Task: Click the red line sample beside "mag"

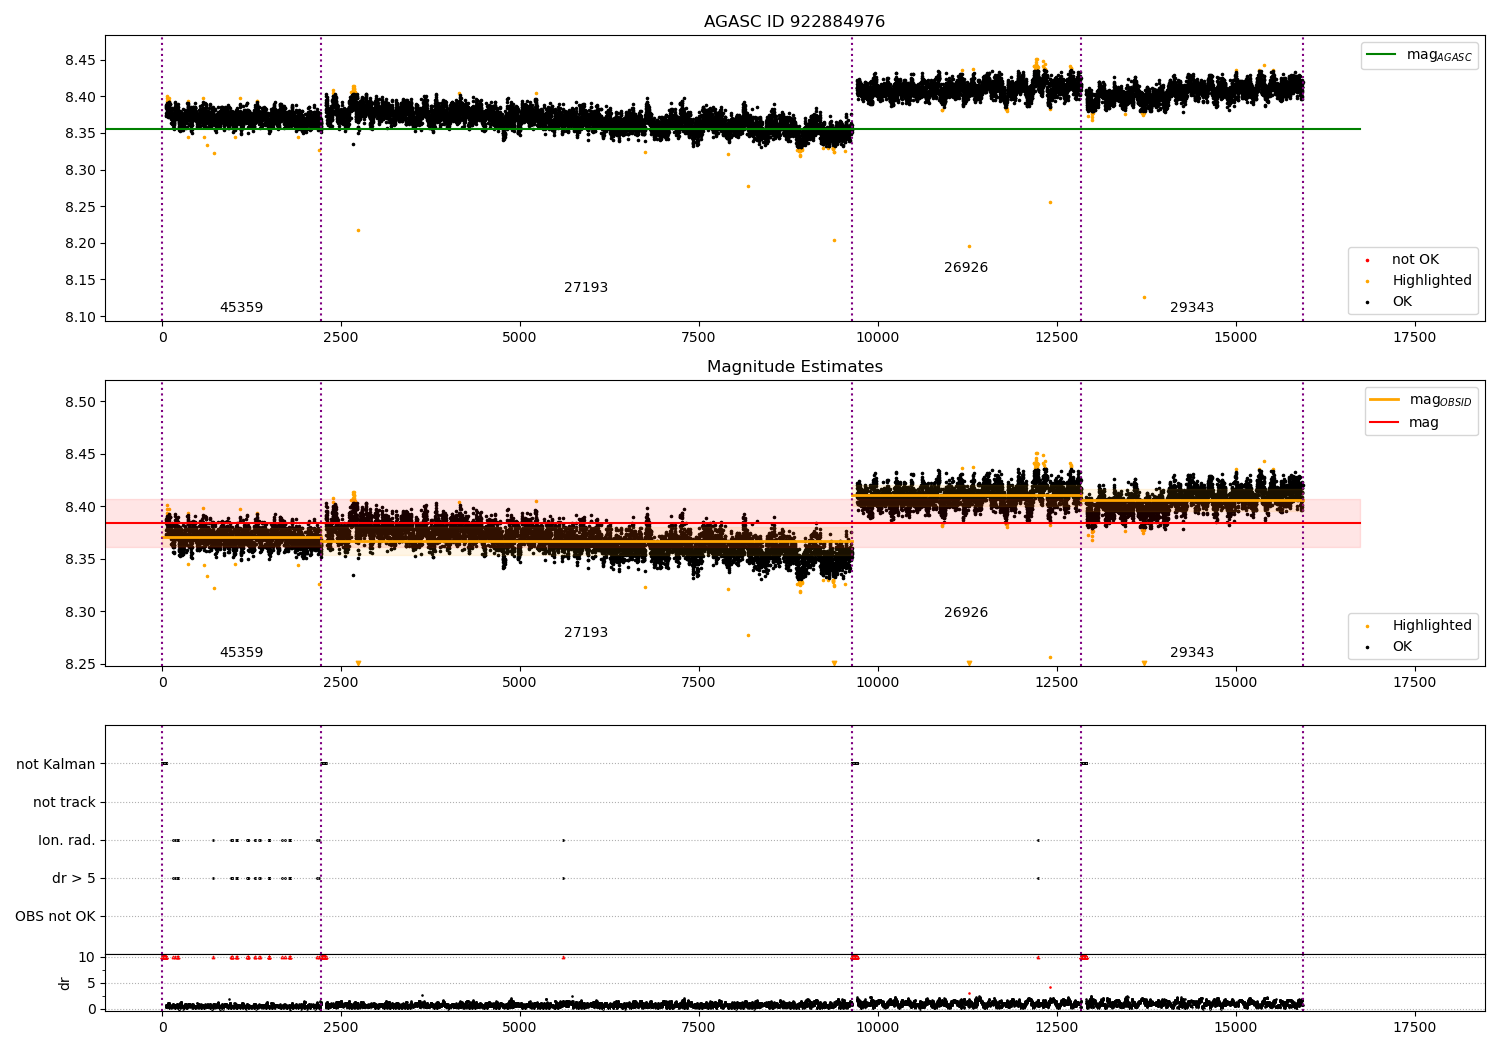Action: [x=1385, y=422]
